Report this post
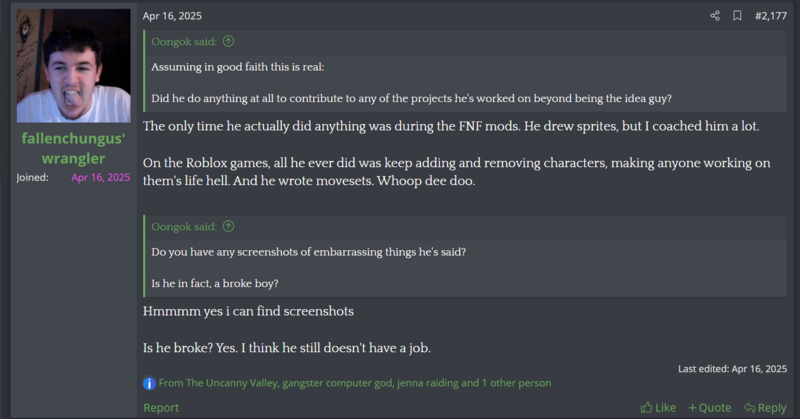The height and width of the screenshot is (419, 800). 161,407
